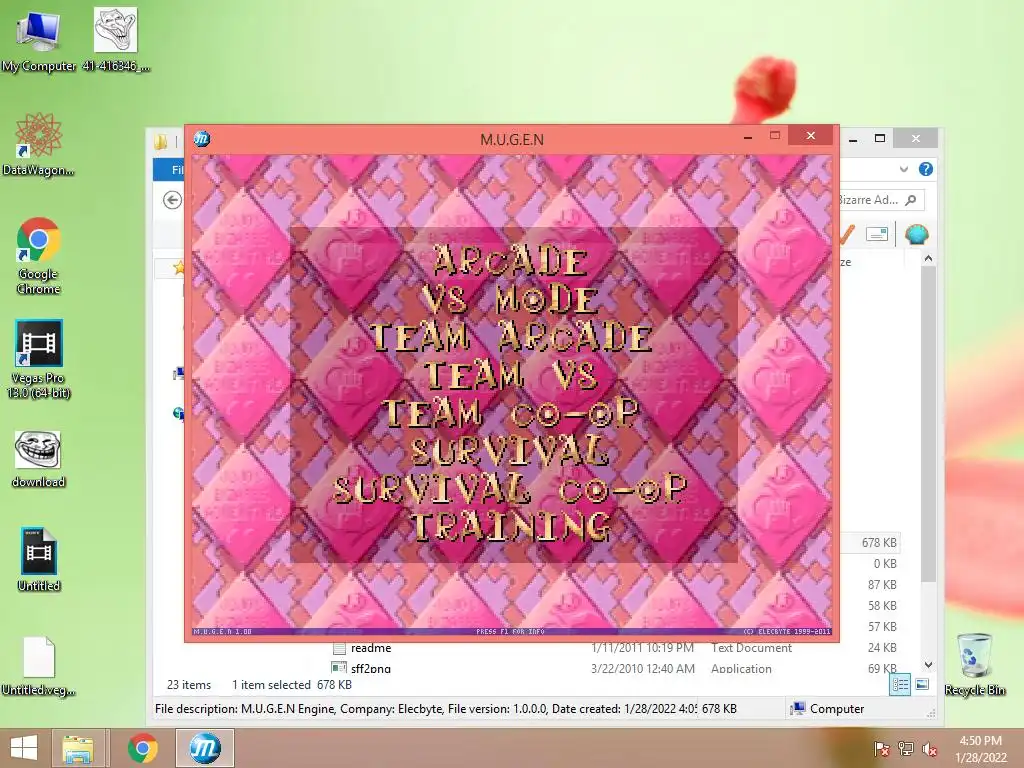This screenshot has width=1024, height=768.
Task: Open Vegas Pro 13.0 desktop shortcut
Action: pyautogui.click(x=38, y=359)
